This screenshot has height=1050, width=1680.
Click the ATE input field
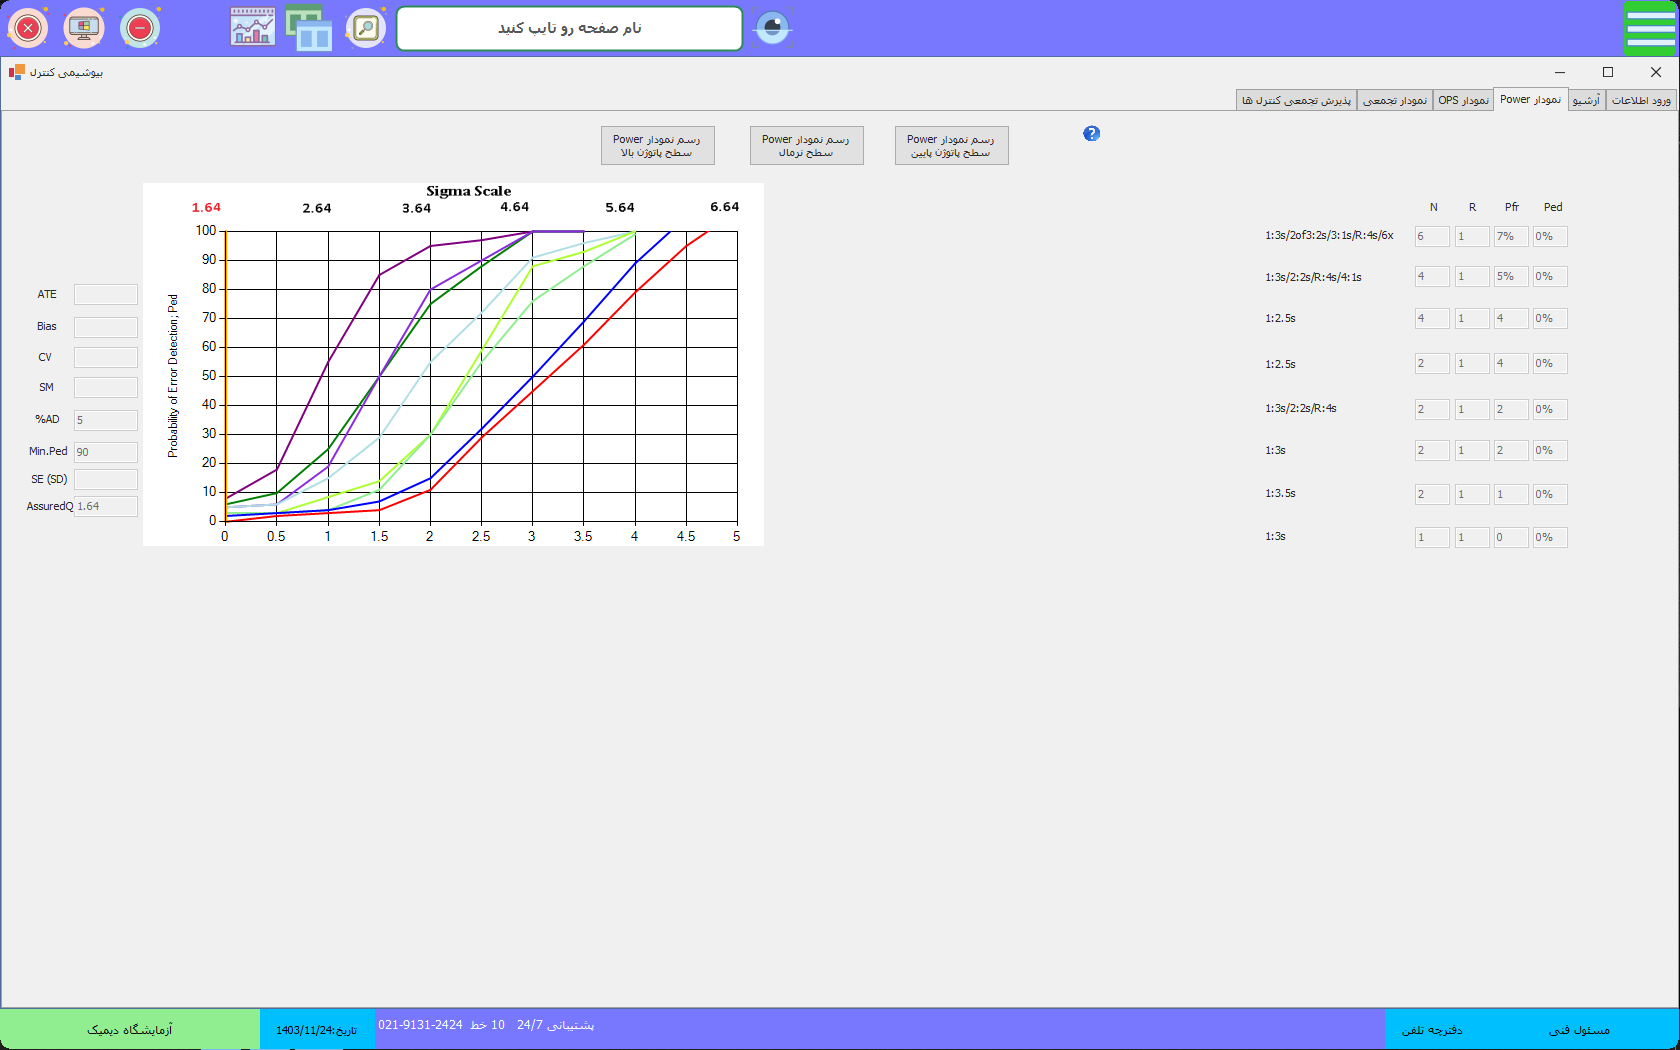tap(105, 294)
